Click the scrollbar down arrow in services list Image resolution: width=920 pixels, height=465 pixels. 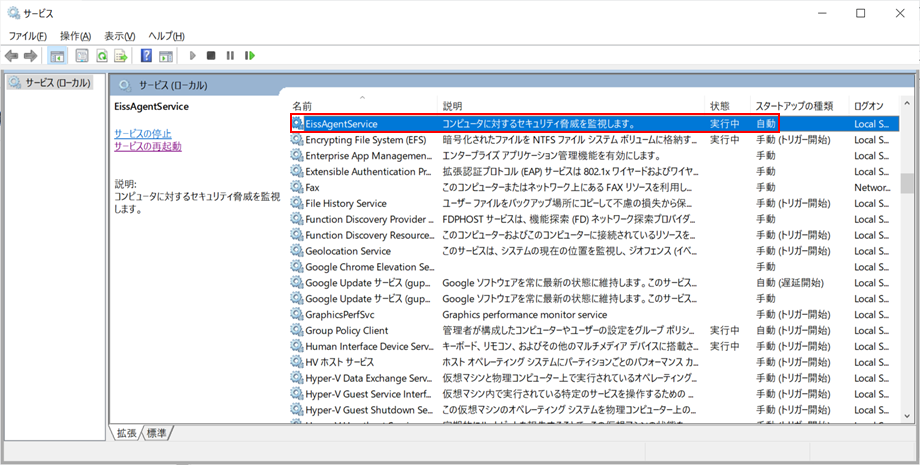pos(907,415)
